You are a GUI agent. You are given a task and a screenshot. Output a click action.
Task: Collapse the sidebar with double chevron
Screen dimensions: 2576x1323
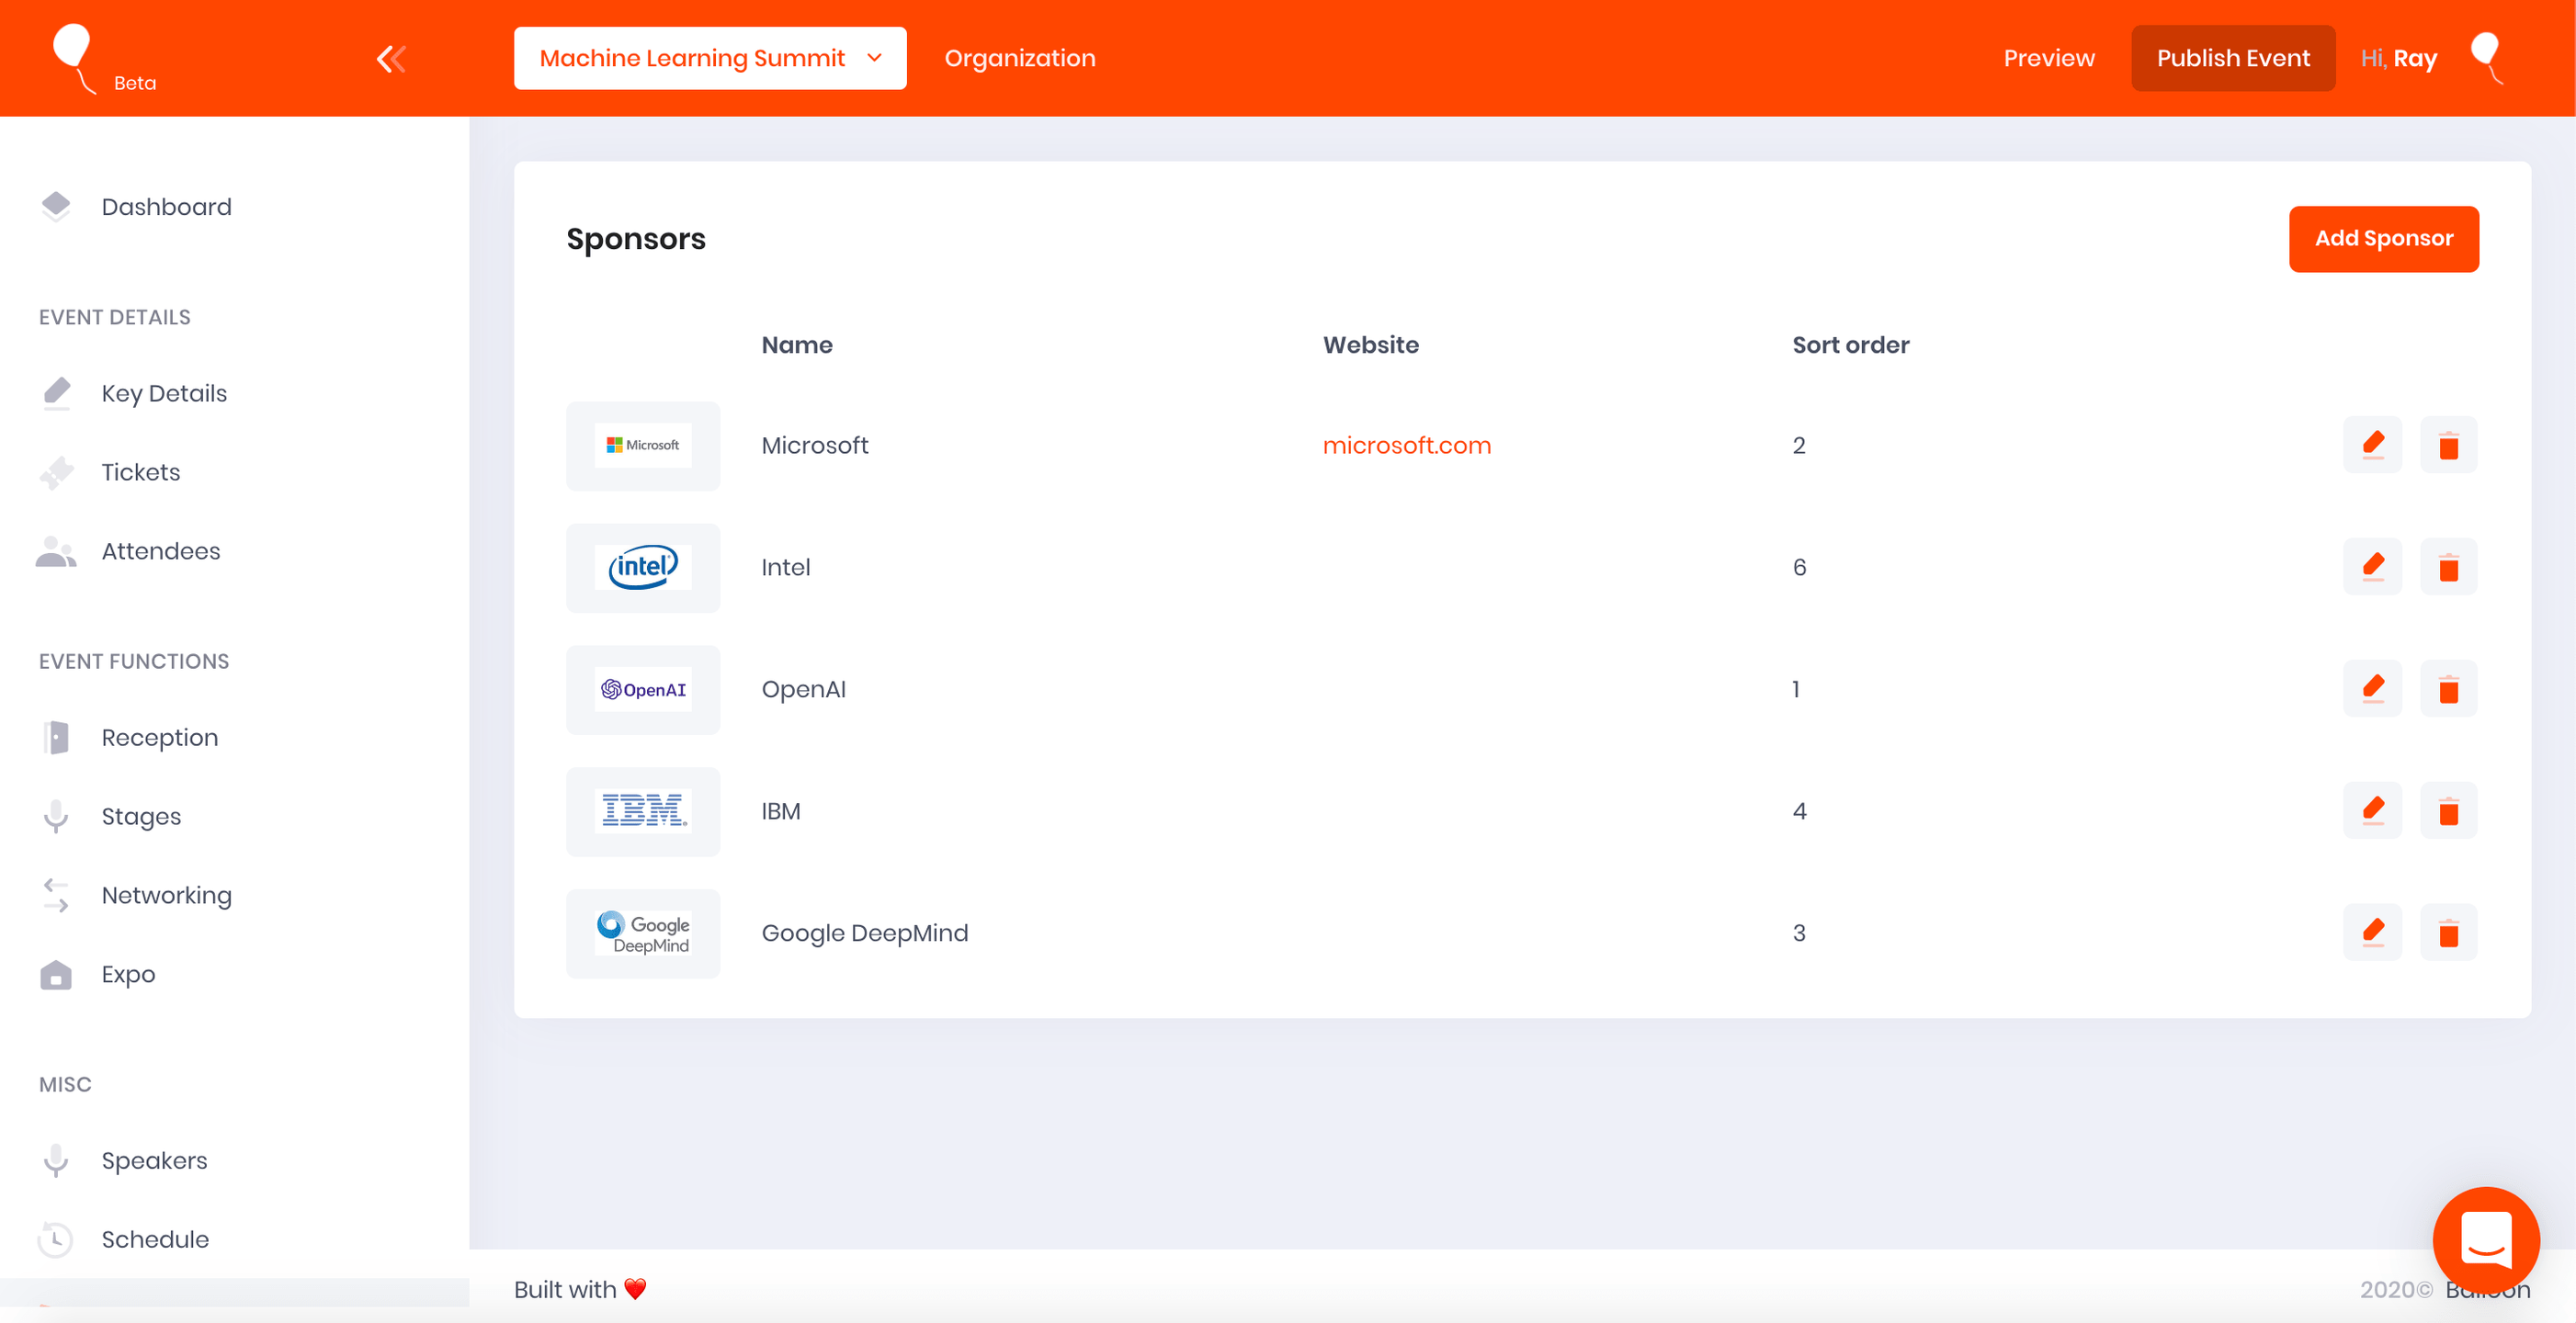click(x=391, y=59)
